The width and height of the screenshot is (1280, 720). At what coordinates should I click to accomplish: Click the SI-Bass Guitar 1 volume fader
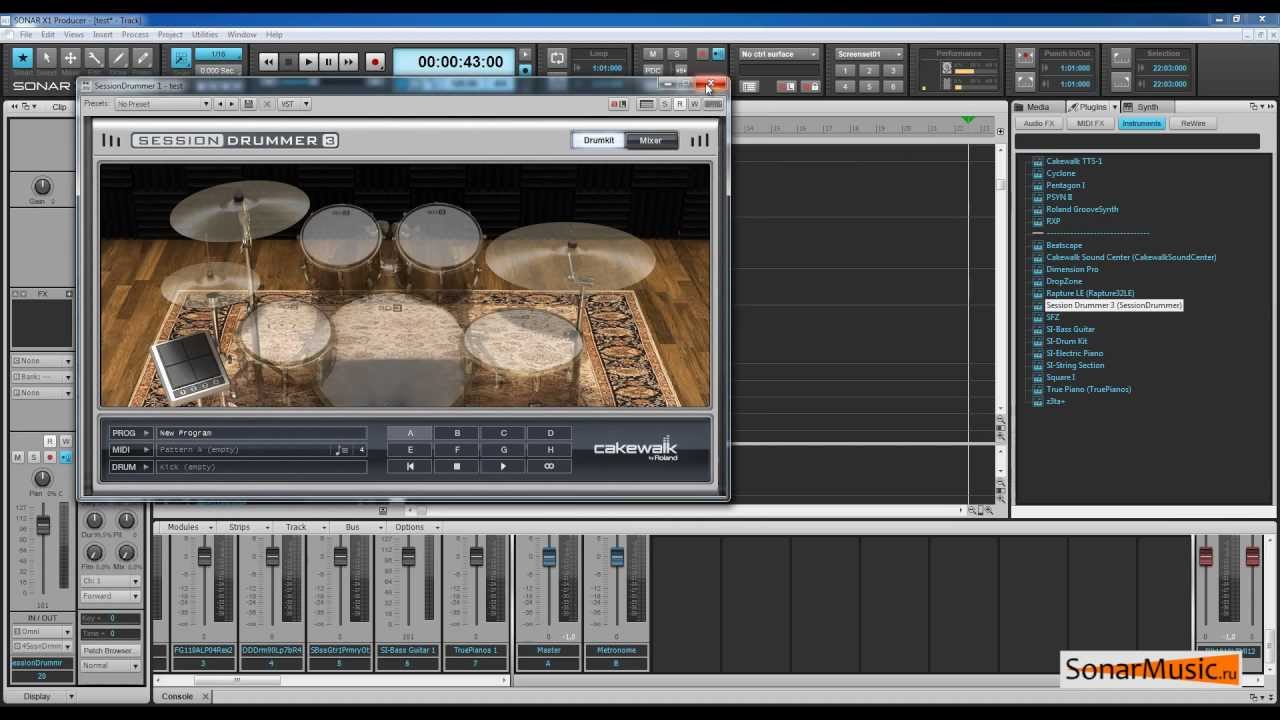pos(408,557)
